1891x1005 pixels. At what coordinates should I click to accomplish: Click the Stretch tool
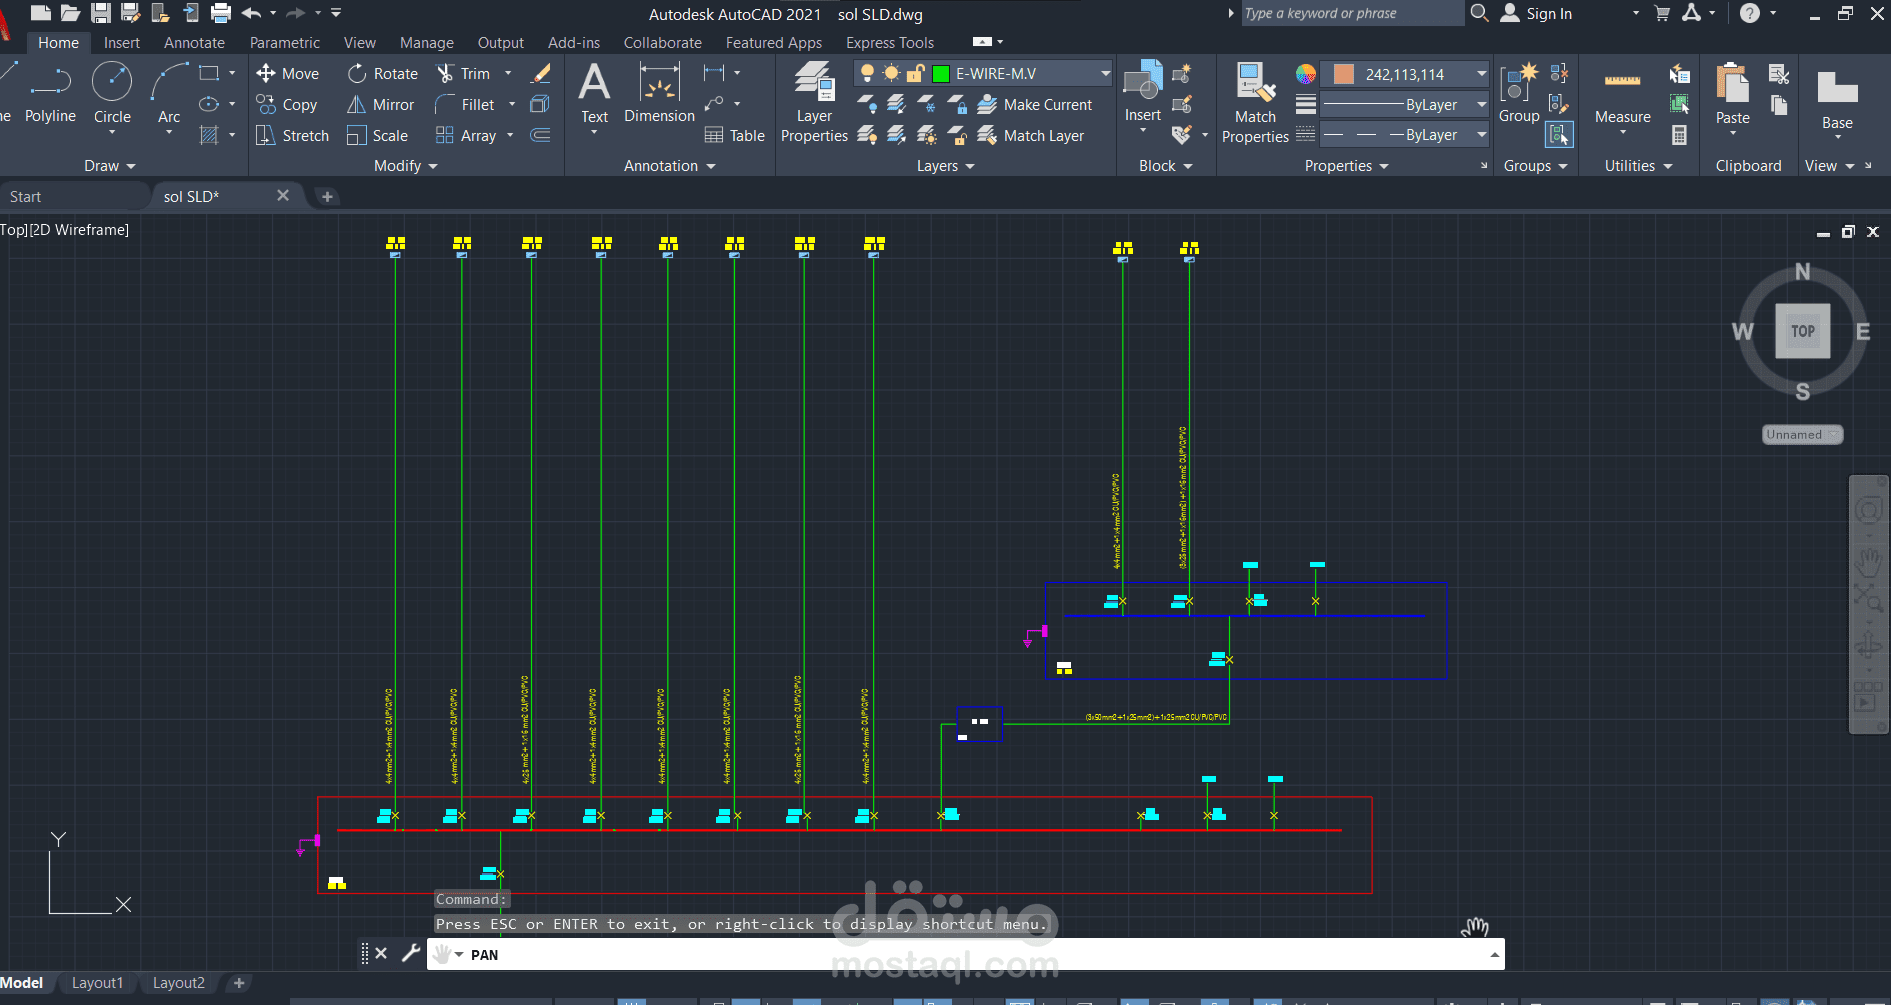coord(292,135)
